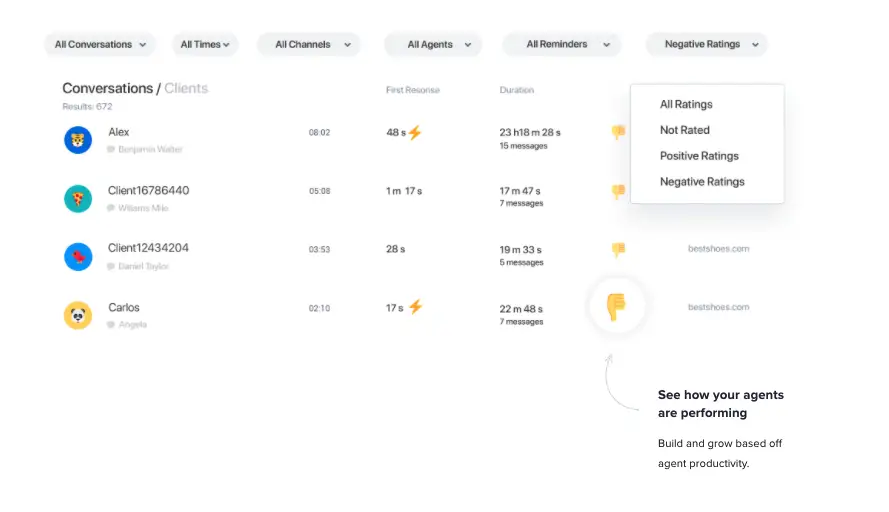889x512 pixels.
Task: Choose Not Rated in the ratings menu
Action: pos(684,130)
